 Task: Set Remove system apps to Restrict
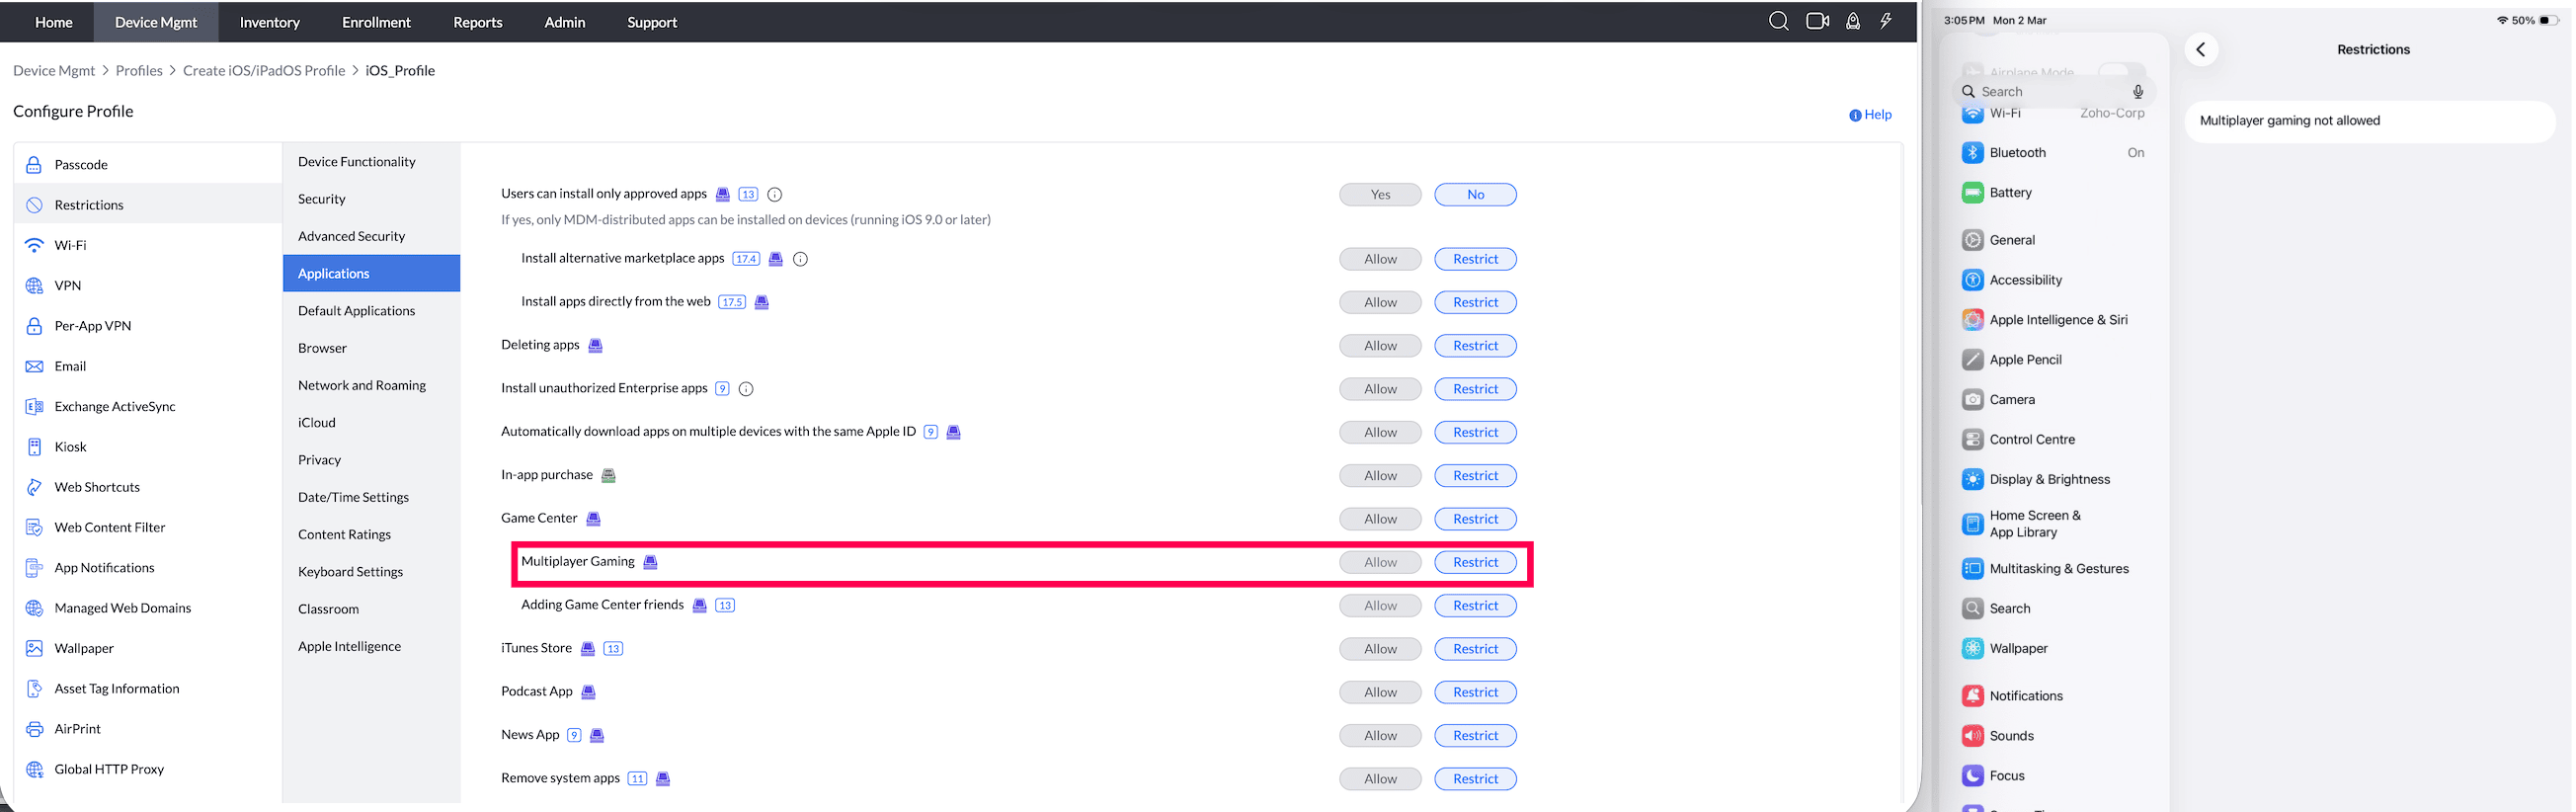1475,779
